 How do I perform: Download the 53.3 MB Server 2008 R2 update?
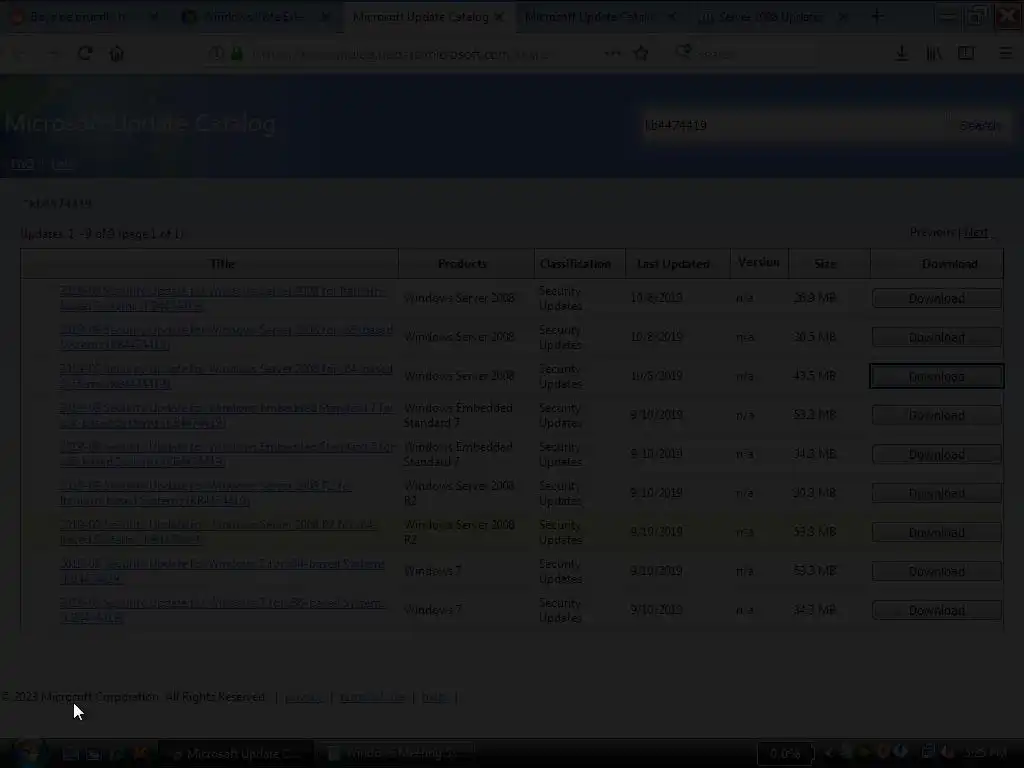[936, 532]
